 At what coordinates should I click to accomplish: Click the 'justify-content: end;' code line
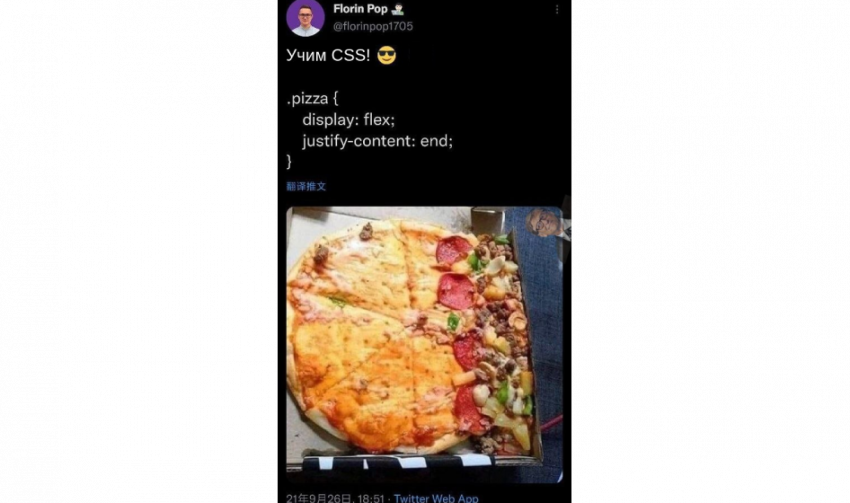pos(377,141)
